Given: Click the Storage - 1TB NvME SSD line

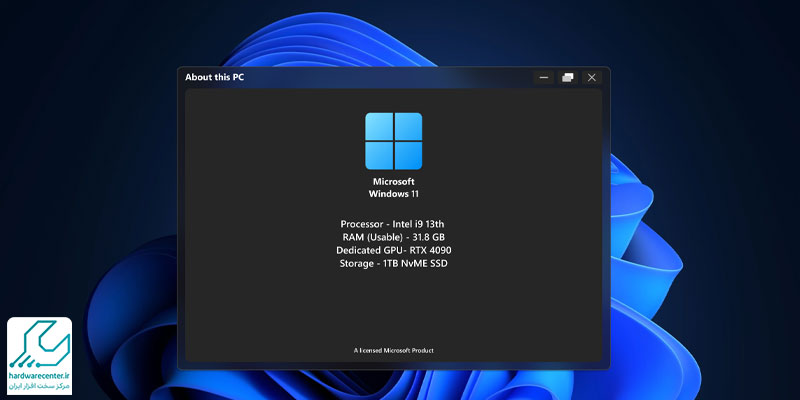Looking at the screenshot, I should point(393,264).
